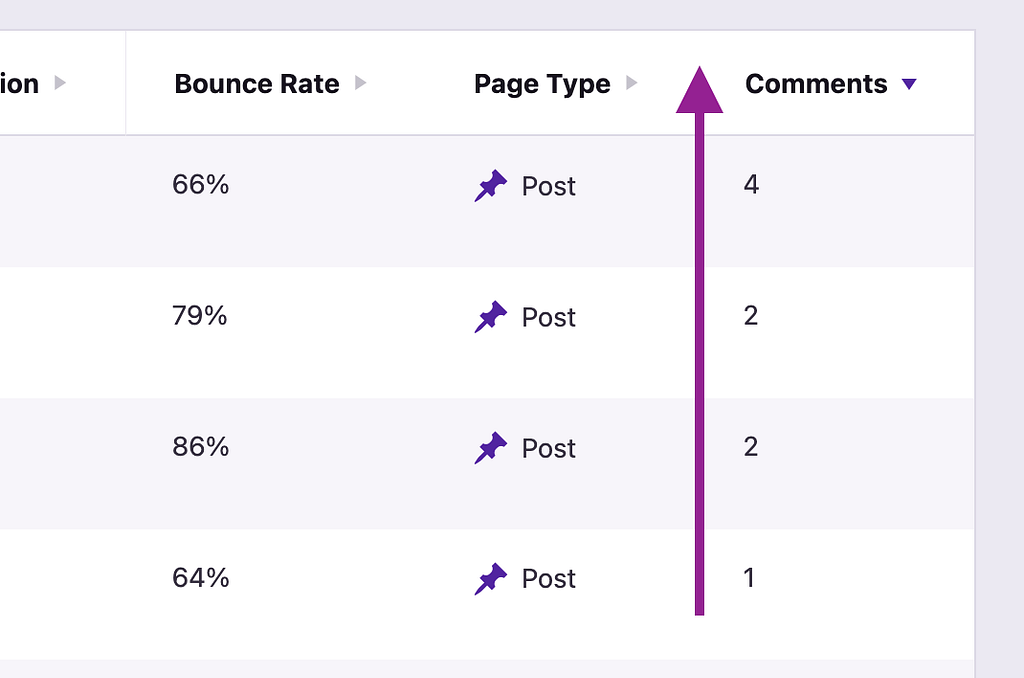Select the comment count of 1
This screenshot has width=1024, height=678.
[x=749, y=578]
